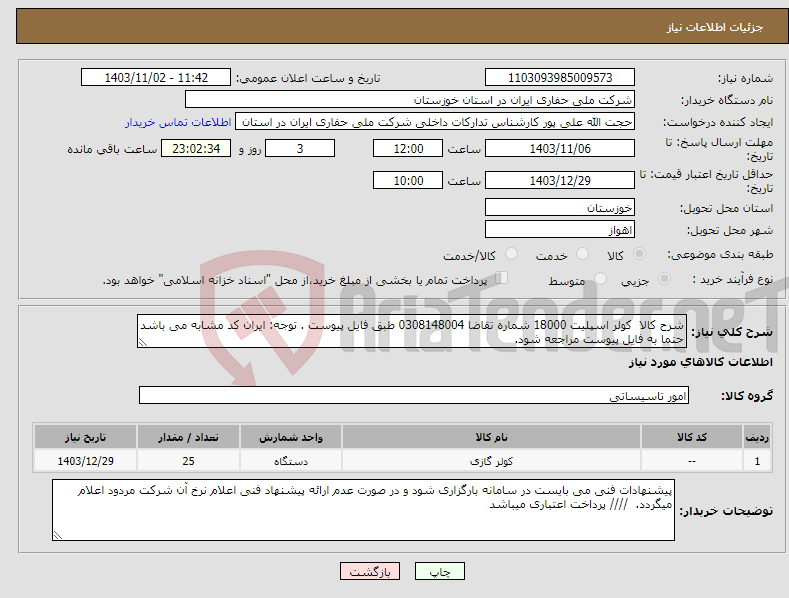The width and height of the screenshot is (789, 598).
Task: Toggle the اسناد خزانه اسلامی payment checkbox
Action: [501, 278]
